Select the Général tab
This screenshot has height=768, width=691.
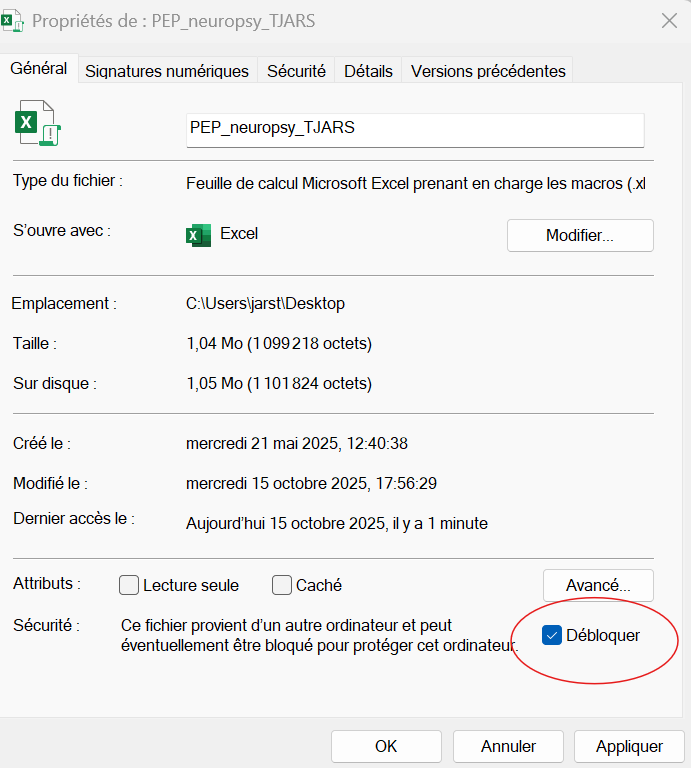(39, 69)
